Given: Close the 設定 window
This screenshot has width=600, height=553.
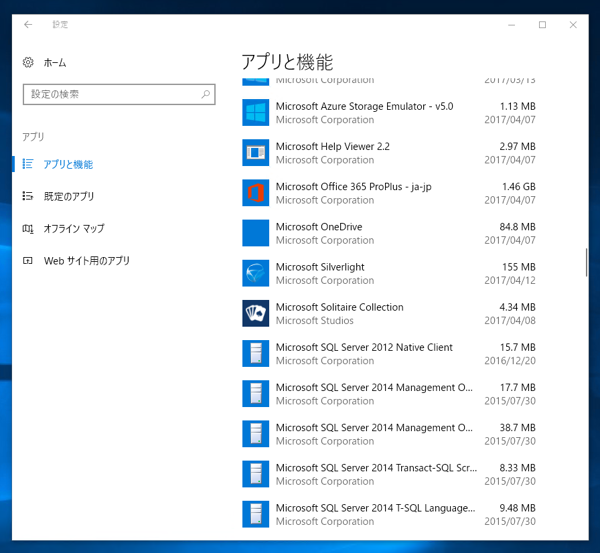Looking at the screenshot, I should (573, 25).
